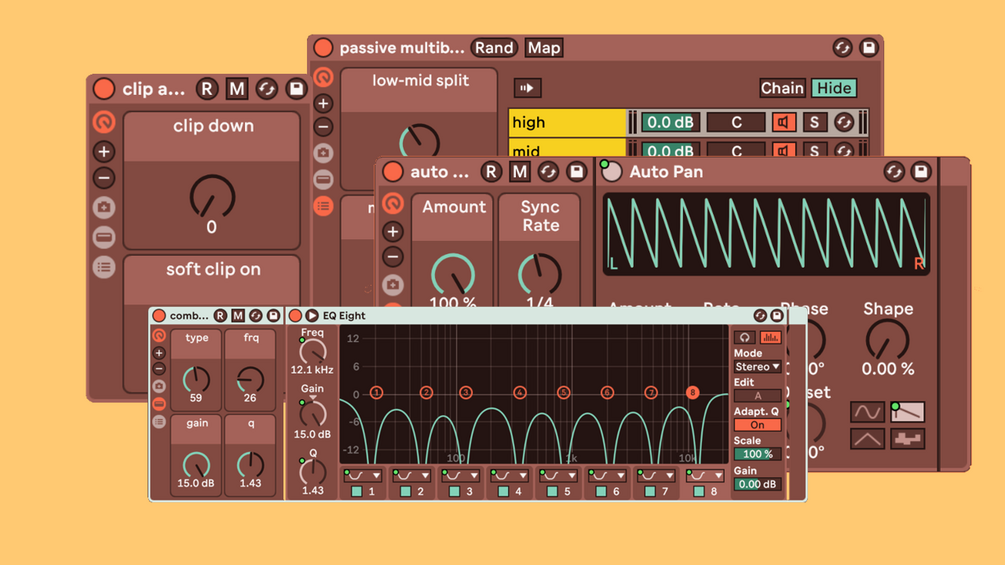Toggle EQ band 6 activator checkbox
1005x565 pixels.
pyautogui.click(x=601, y=491)
